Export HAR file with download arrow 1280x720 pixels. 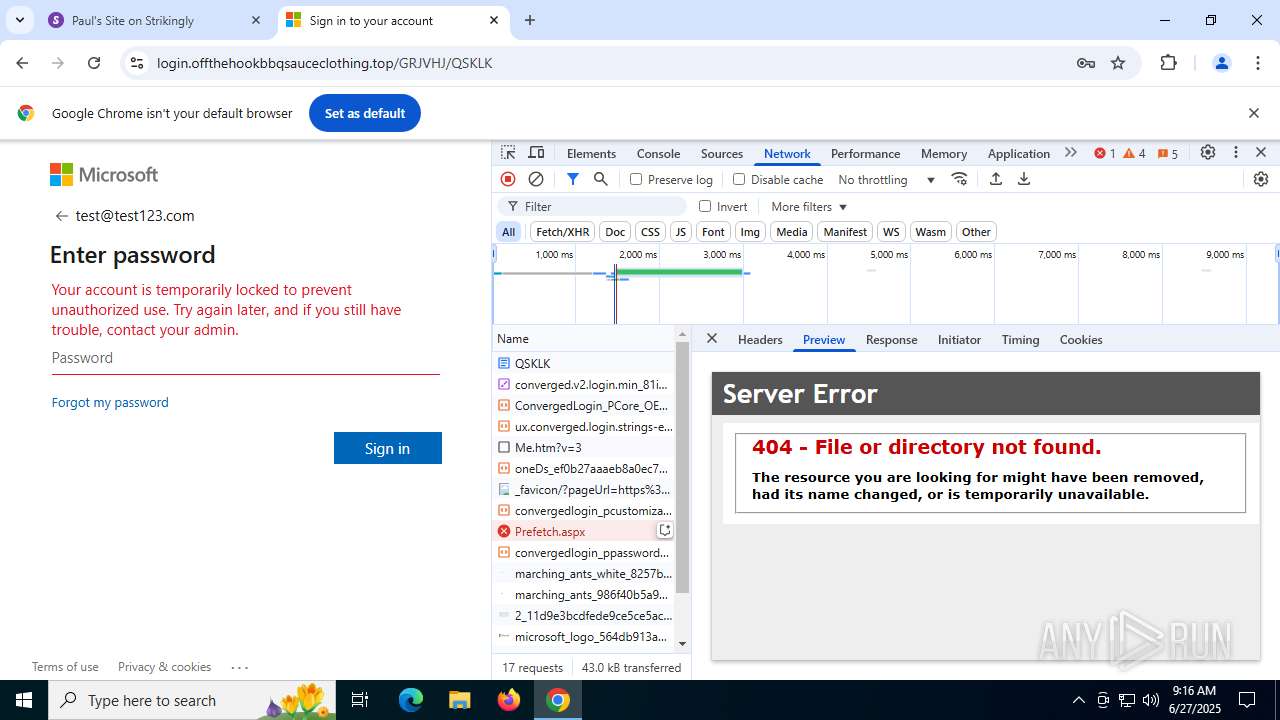pyautogui.click(x=1023, y=179)
